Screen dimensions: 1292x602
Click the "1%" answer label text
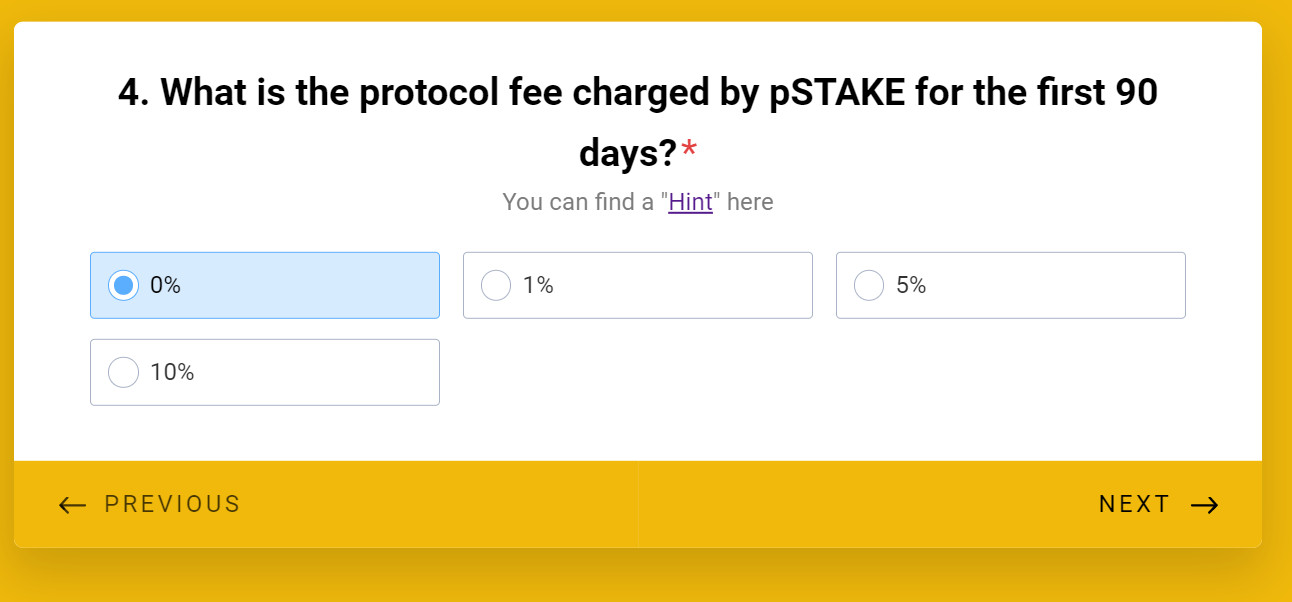(538, 285)
